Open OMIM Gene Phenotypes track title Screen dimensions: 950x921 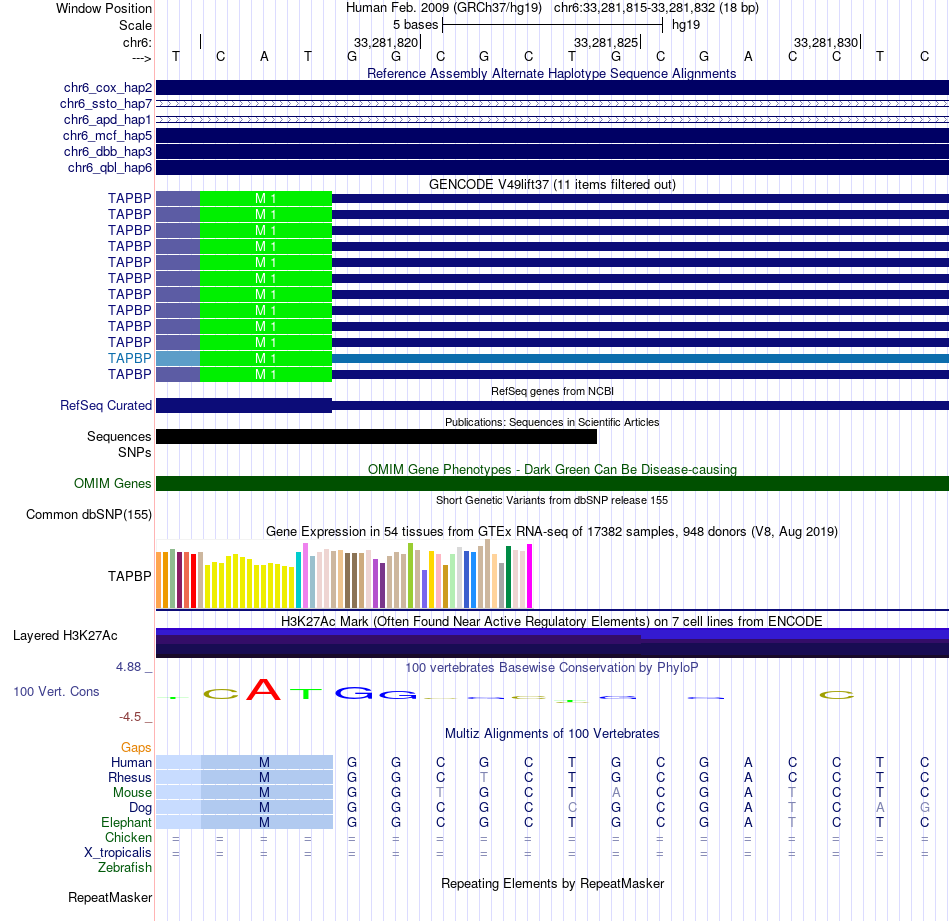pyautogui.click(x=552, y=470)
